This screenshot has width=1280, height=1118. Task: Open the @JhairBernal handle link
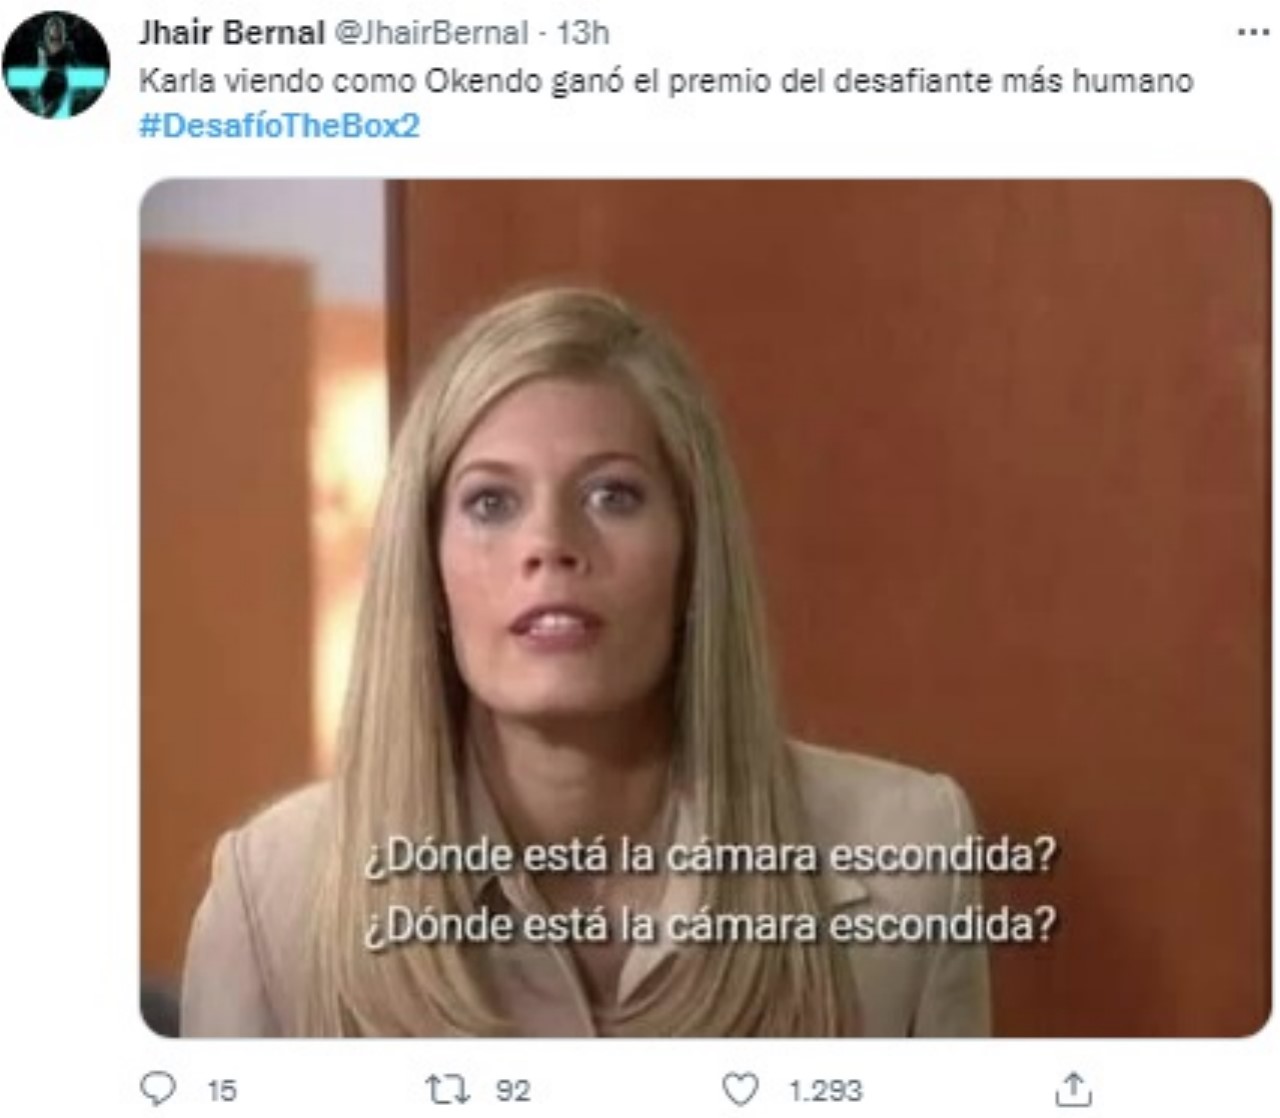[x=428, y=33]
